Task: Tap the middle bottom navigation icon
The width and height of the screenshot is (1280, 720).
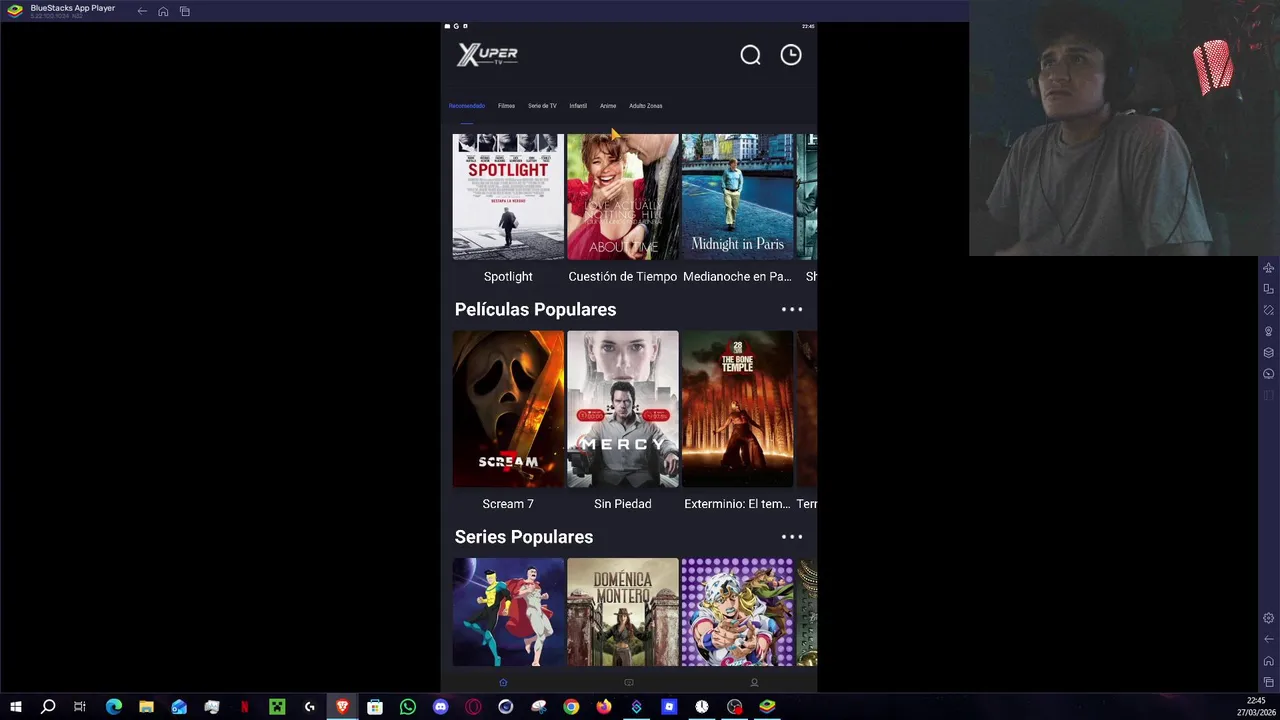Action: 629,683
